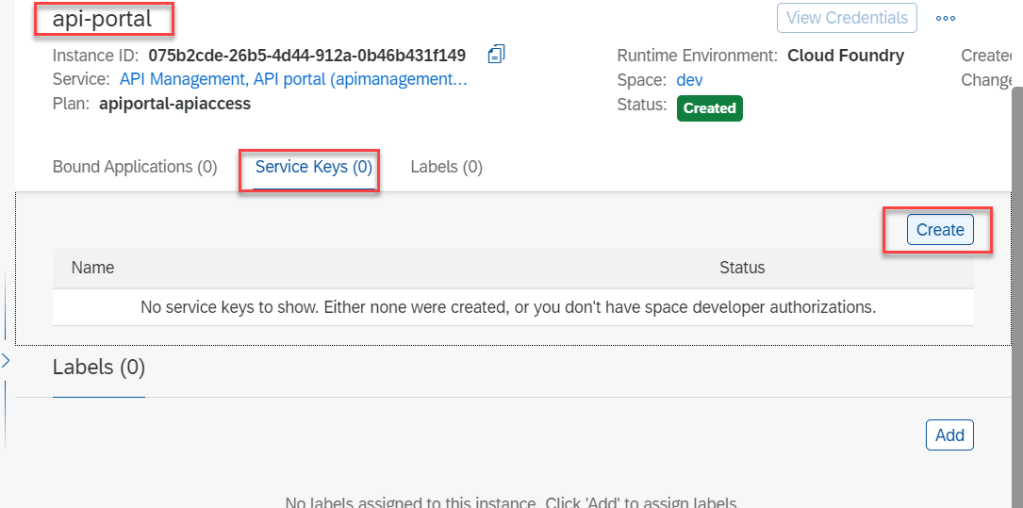Click the Status column header
This screenshot has height=508, width=1023.
[x=742, y=268]
